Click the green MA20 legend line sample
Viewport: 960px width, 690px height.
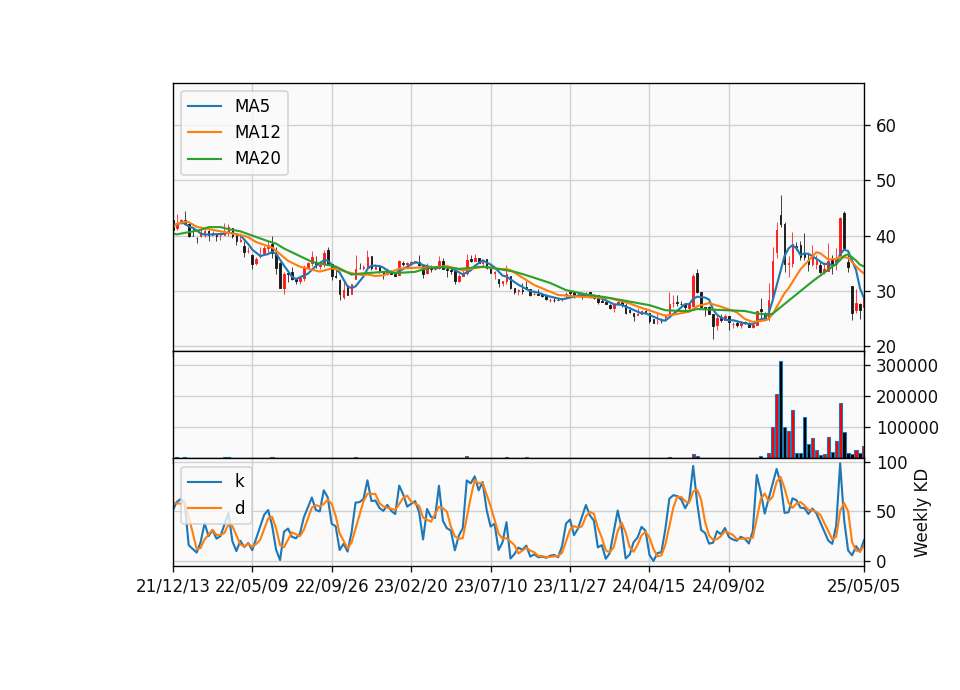204,159
